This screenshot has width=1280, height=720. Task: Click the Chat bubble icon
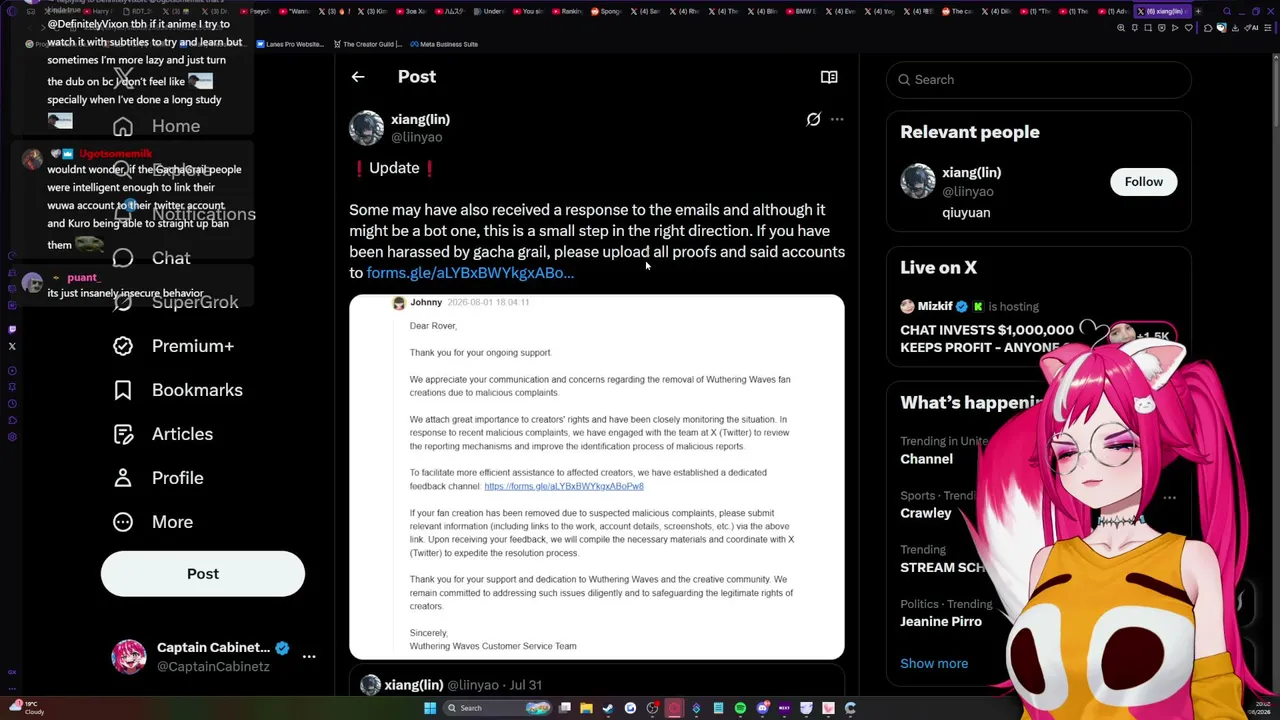point(123,258)
